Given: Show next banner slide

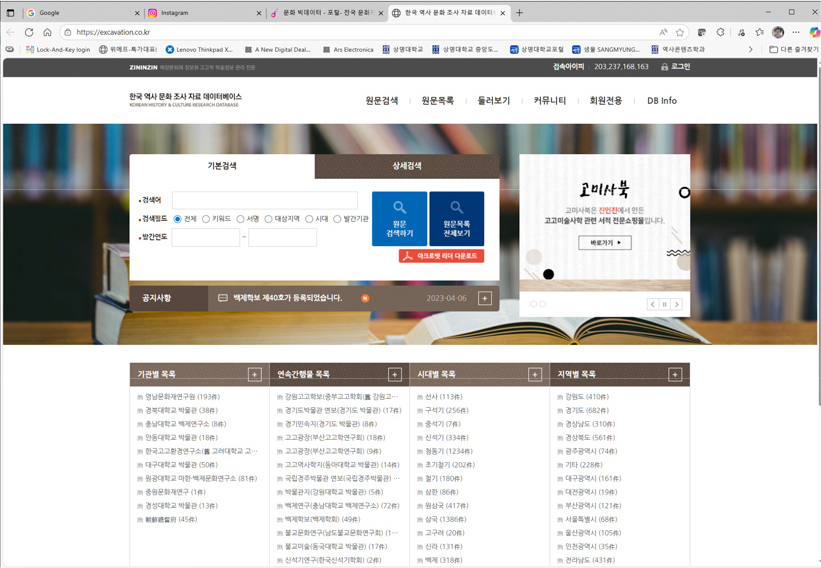Looking at the screenshot, I should coord(676,304).
